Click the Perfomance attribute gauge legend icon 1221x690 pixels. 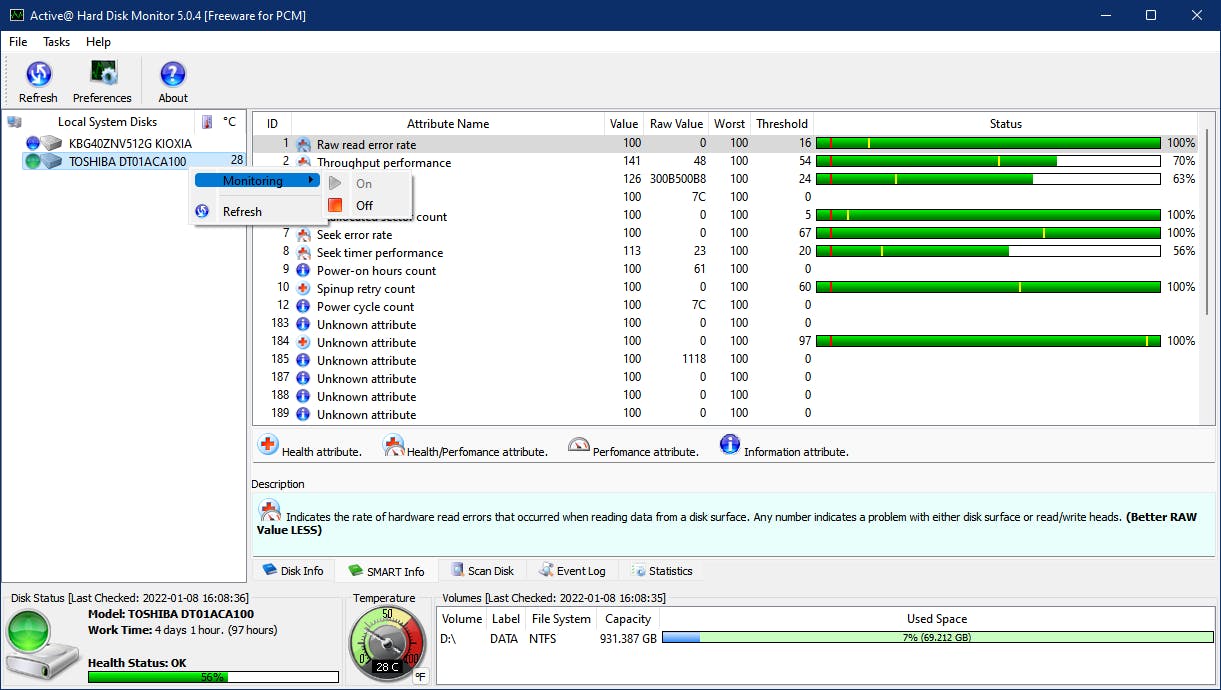click(x=579, y=446)
